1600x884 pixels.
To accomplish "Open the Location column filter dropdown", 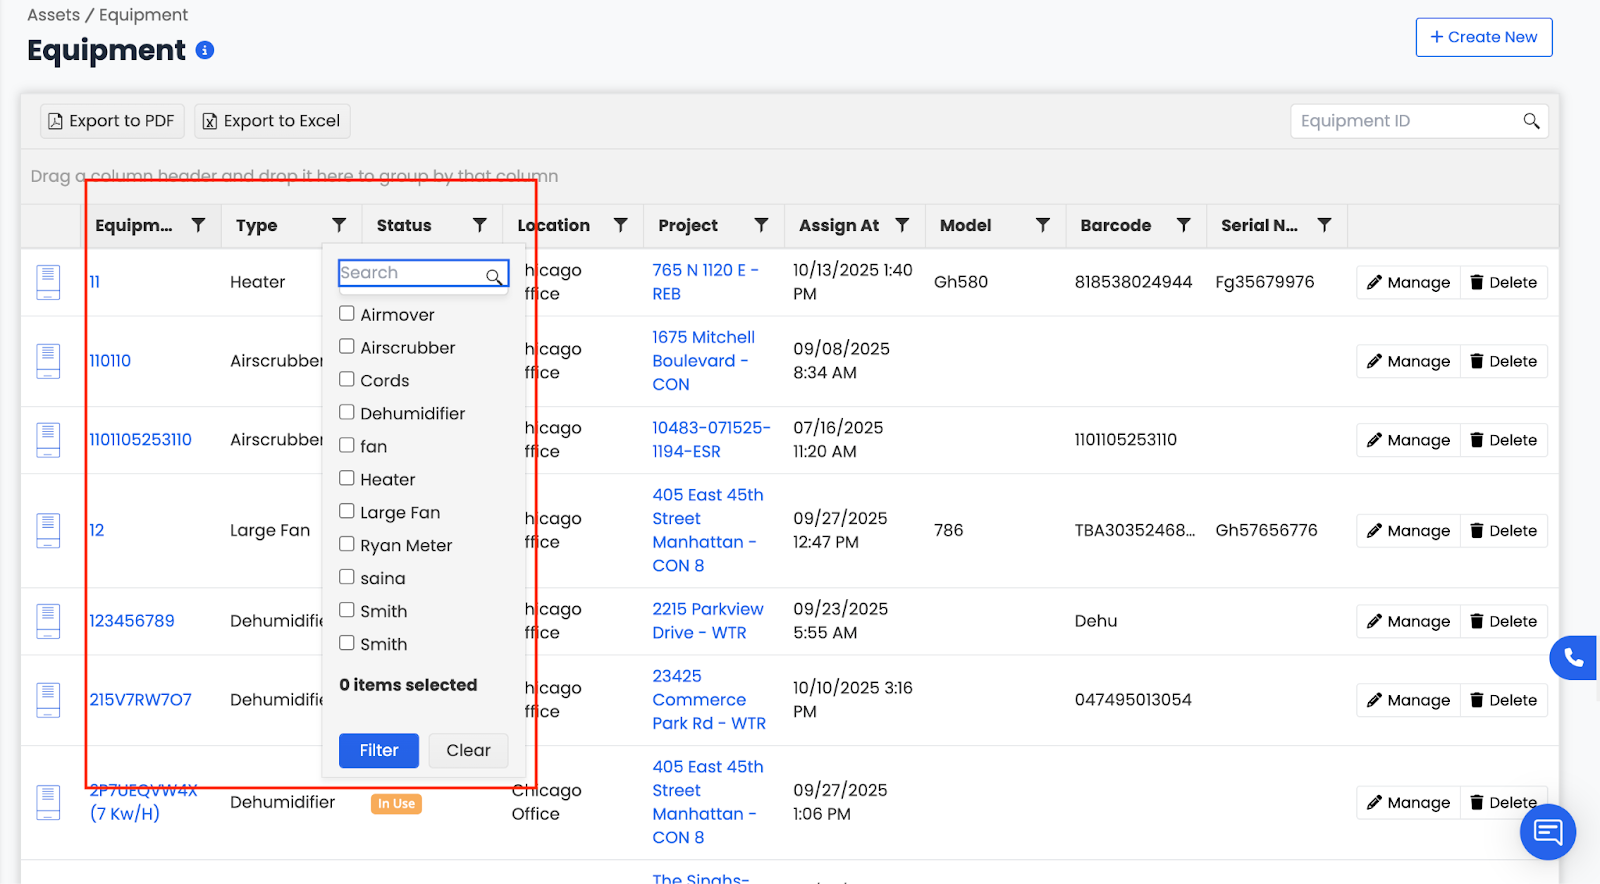I will (621, 225).
